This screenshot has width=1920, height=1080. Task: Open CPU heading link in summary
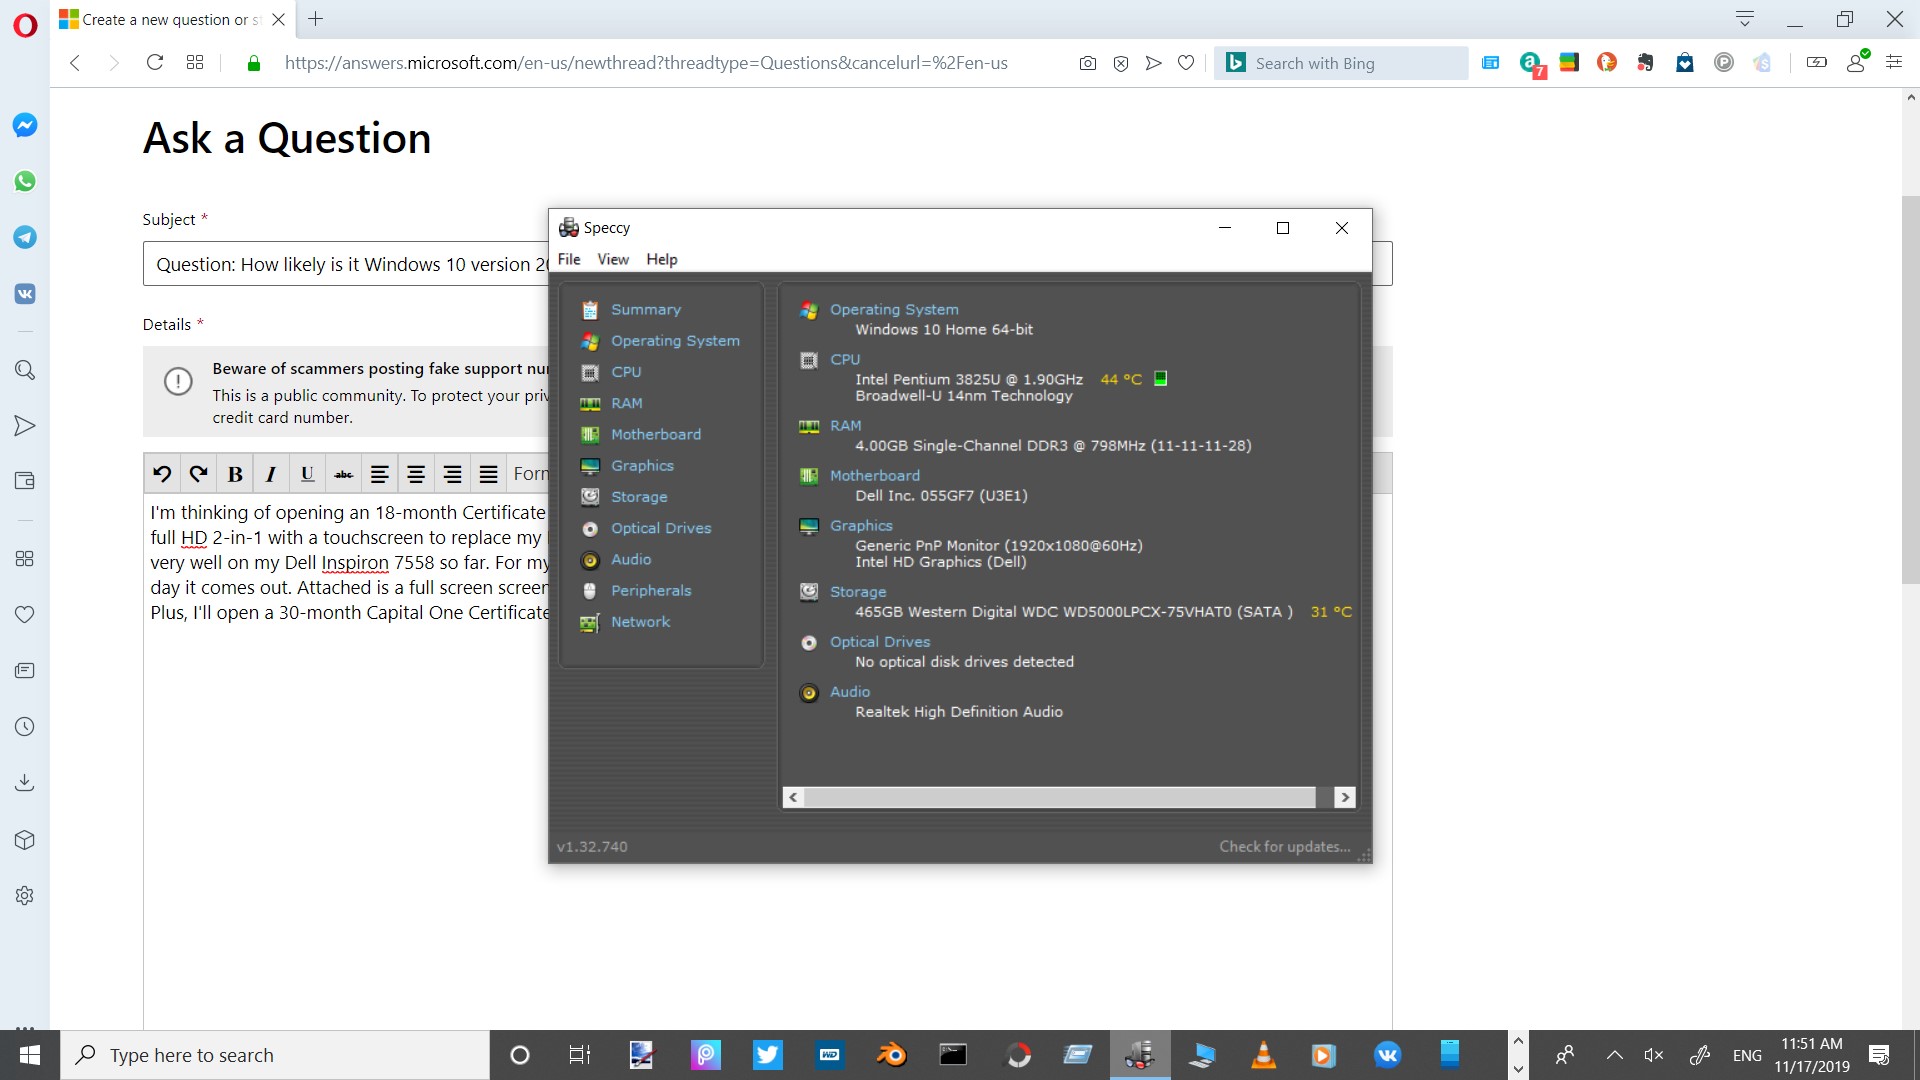[845, 360]
